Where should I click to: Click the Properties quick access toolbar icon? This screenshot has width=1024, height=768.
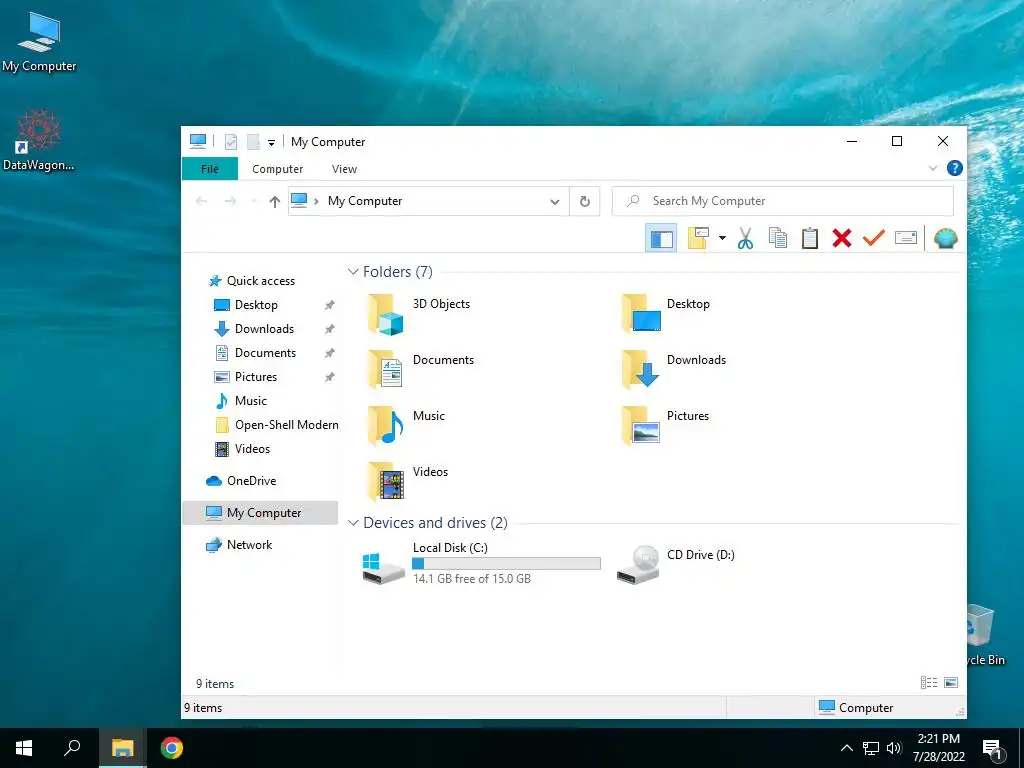pyautogui.click(x=231, y=142)
